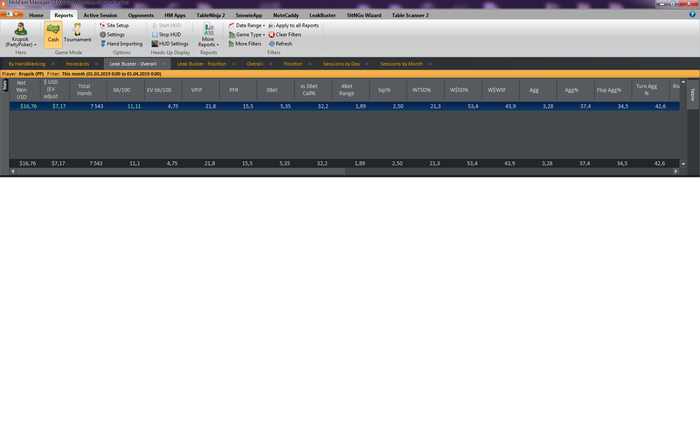Open the LeakBuster ribbon tab

pyautogui.click(x=322, y=15)
